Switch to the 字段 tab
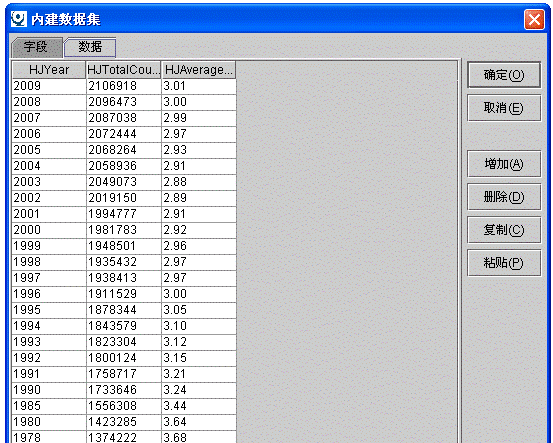 point(36,47)
